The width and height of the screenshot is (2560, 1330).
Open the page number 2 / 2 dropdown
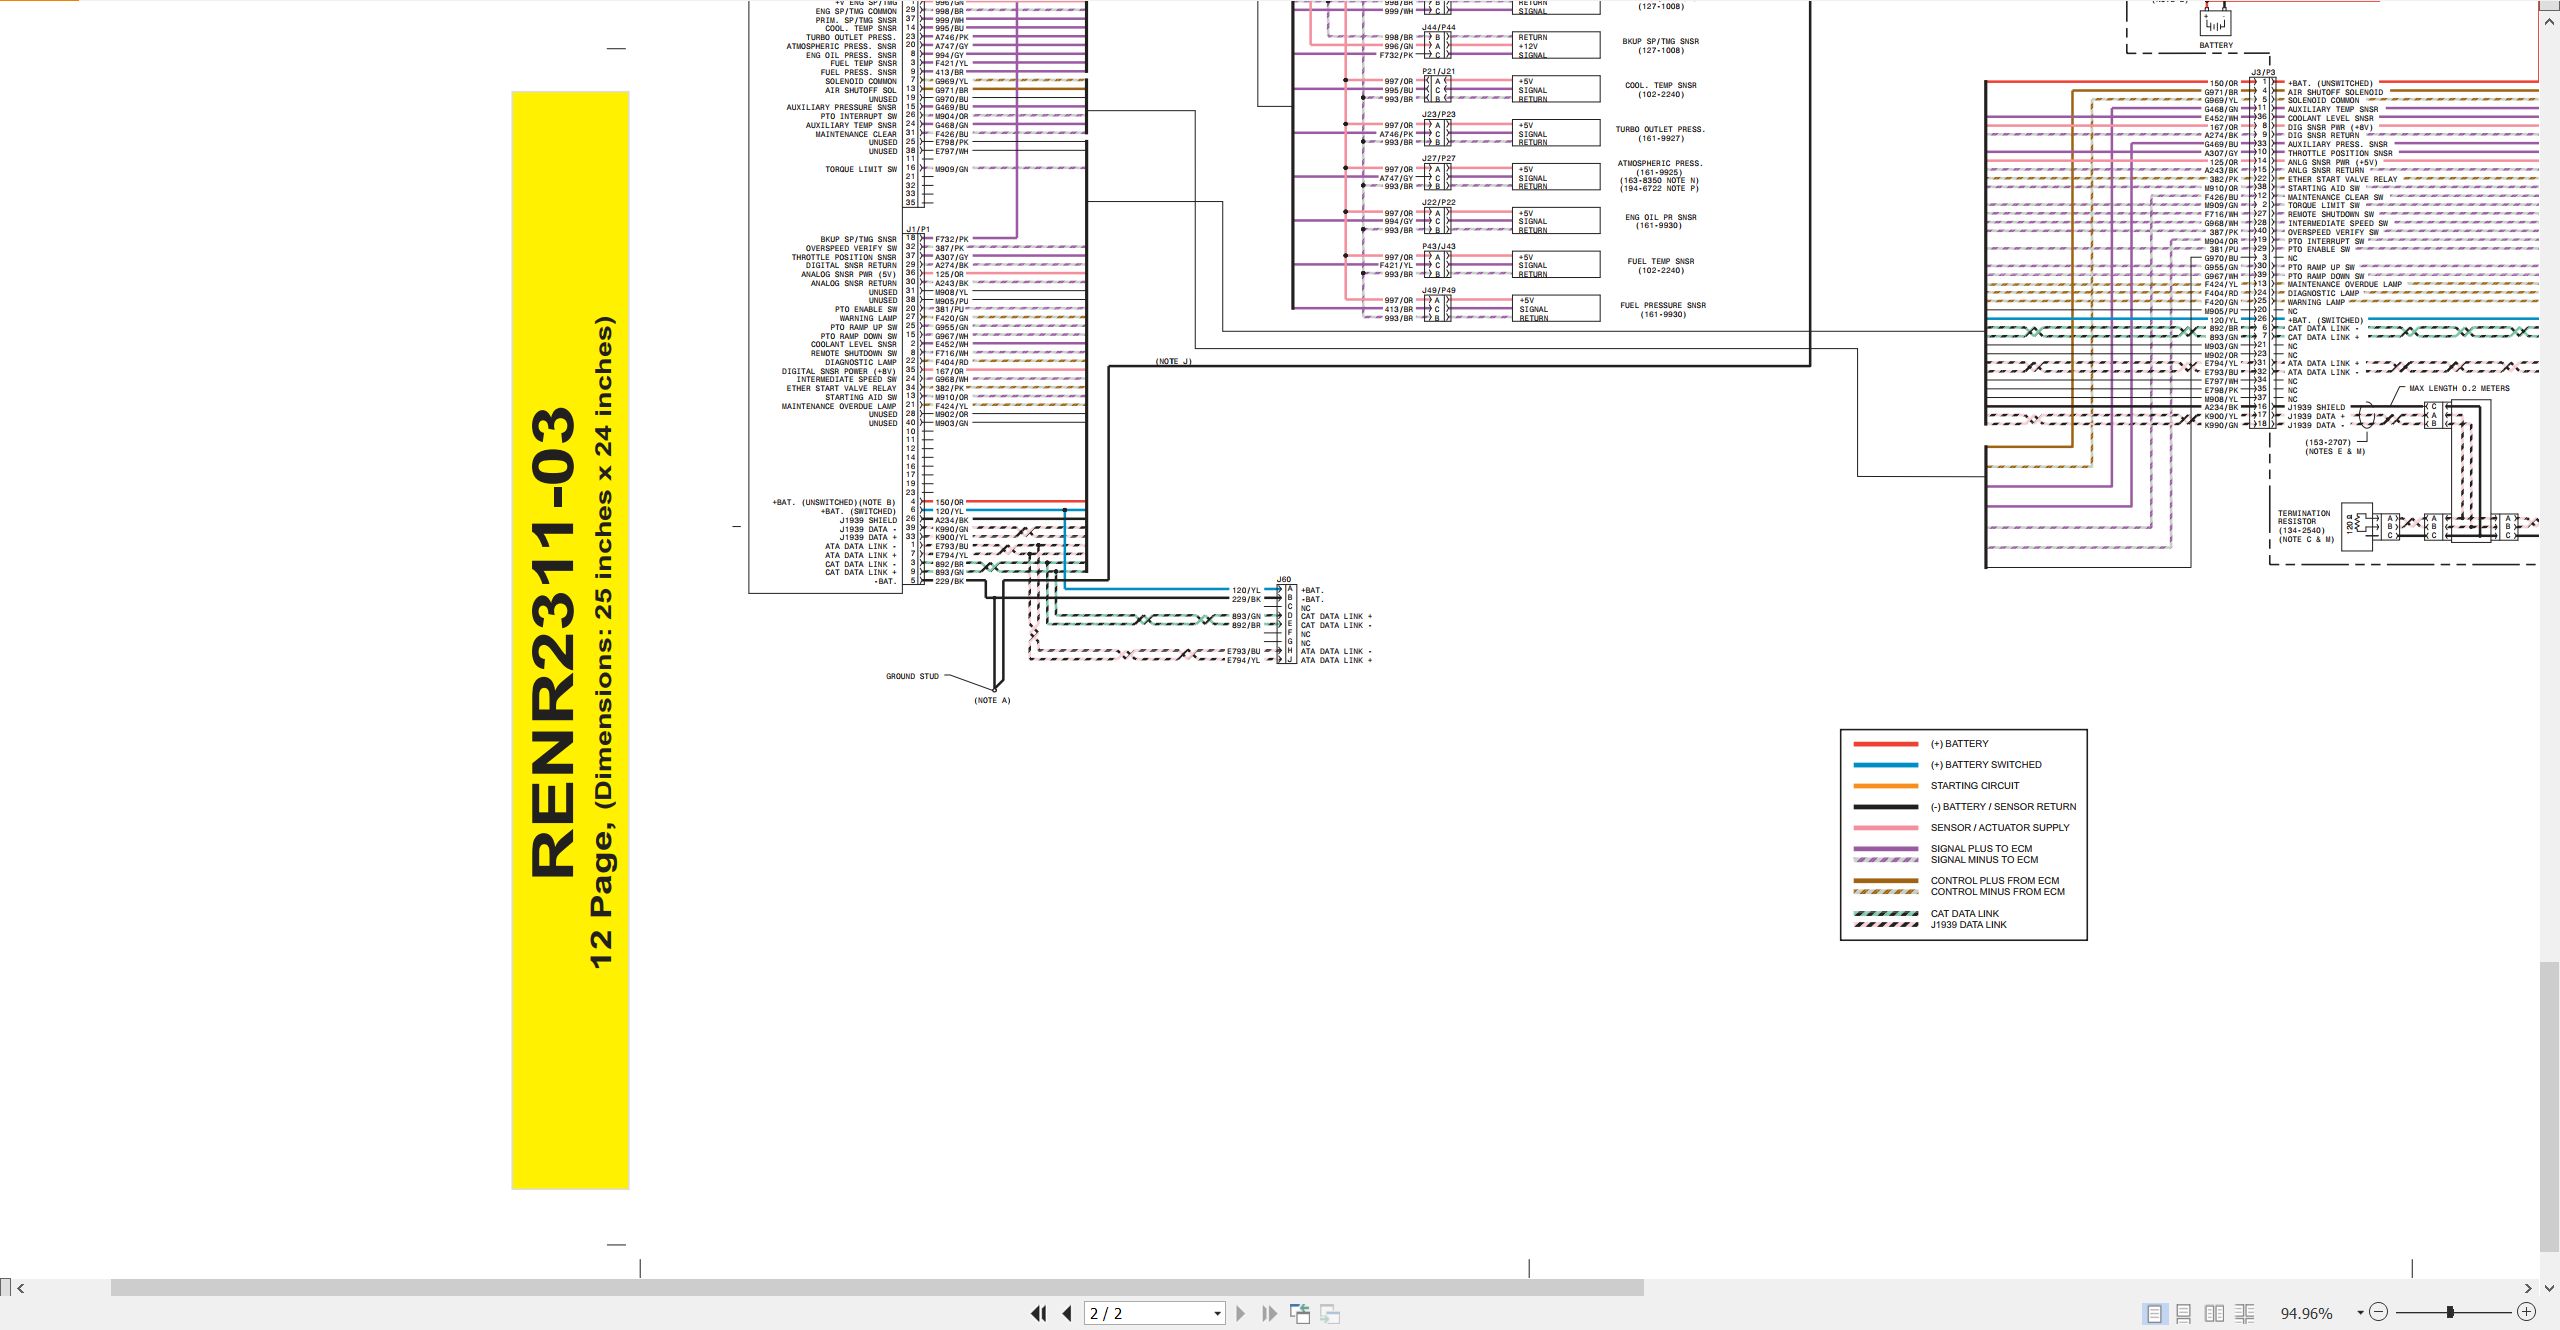(x=1217, y=1314)
